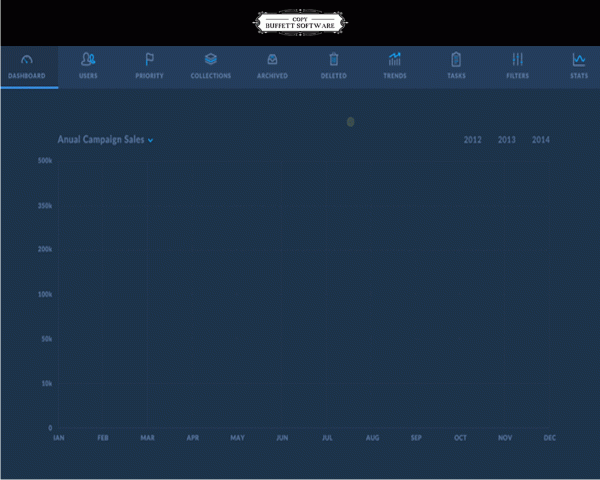Switch chart to year 2013
The width and height of the screenshot is (600, 480).
[x=507, y=140]
